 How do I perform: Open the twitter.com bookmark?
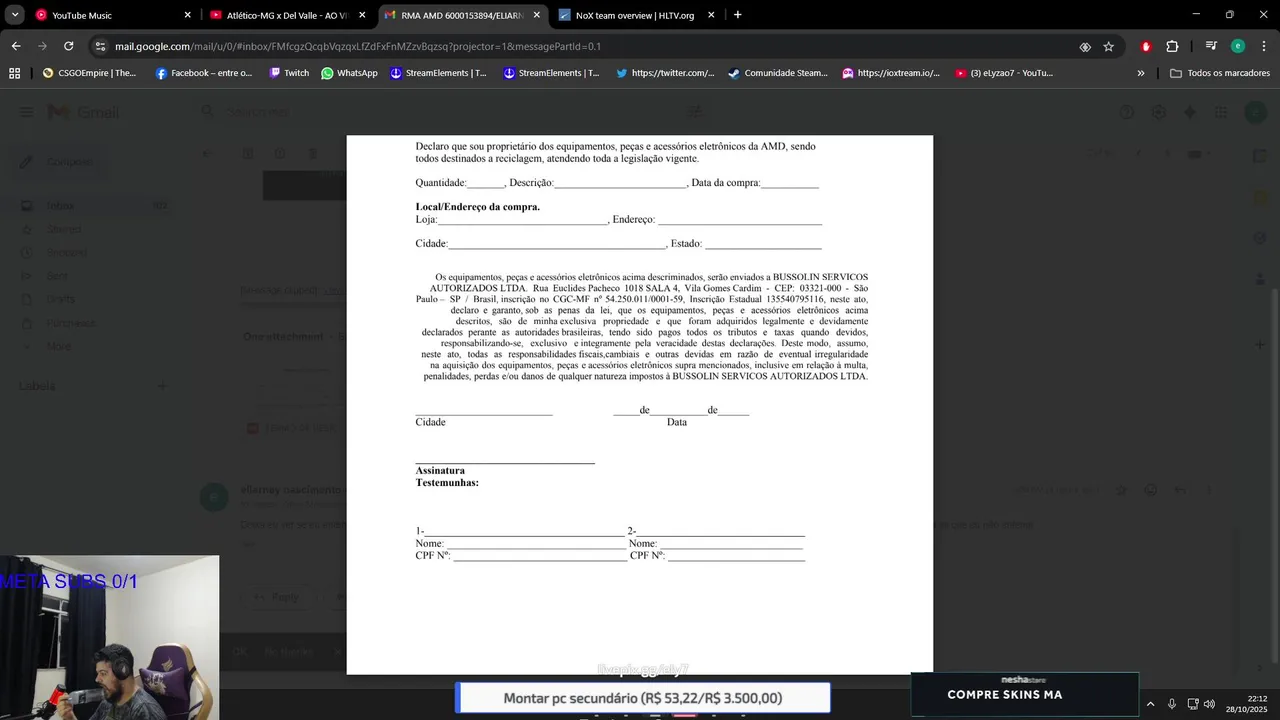665,73
